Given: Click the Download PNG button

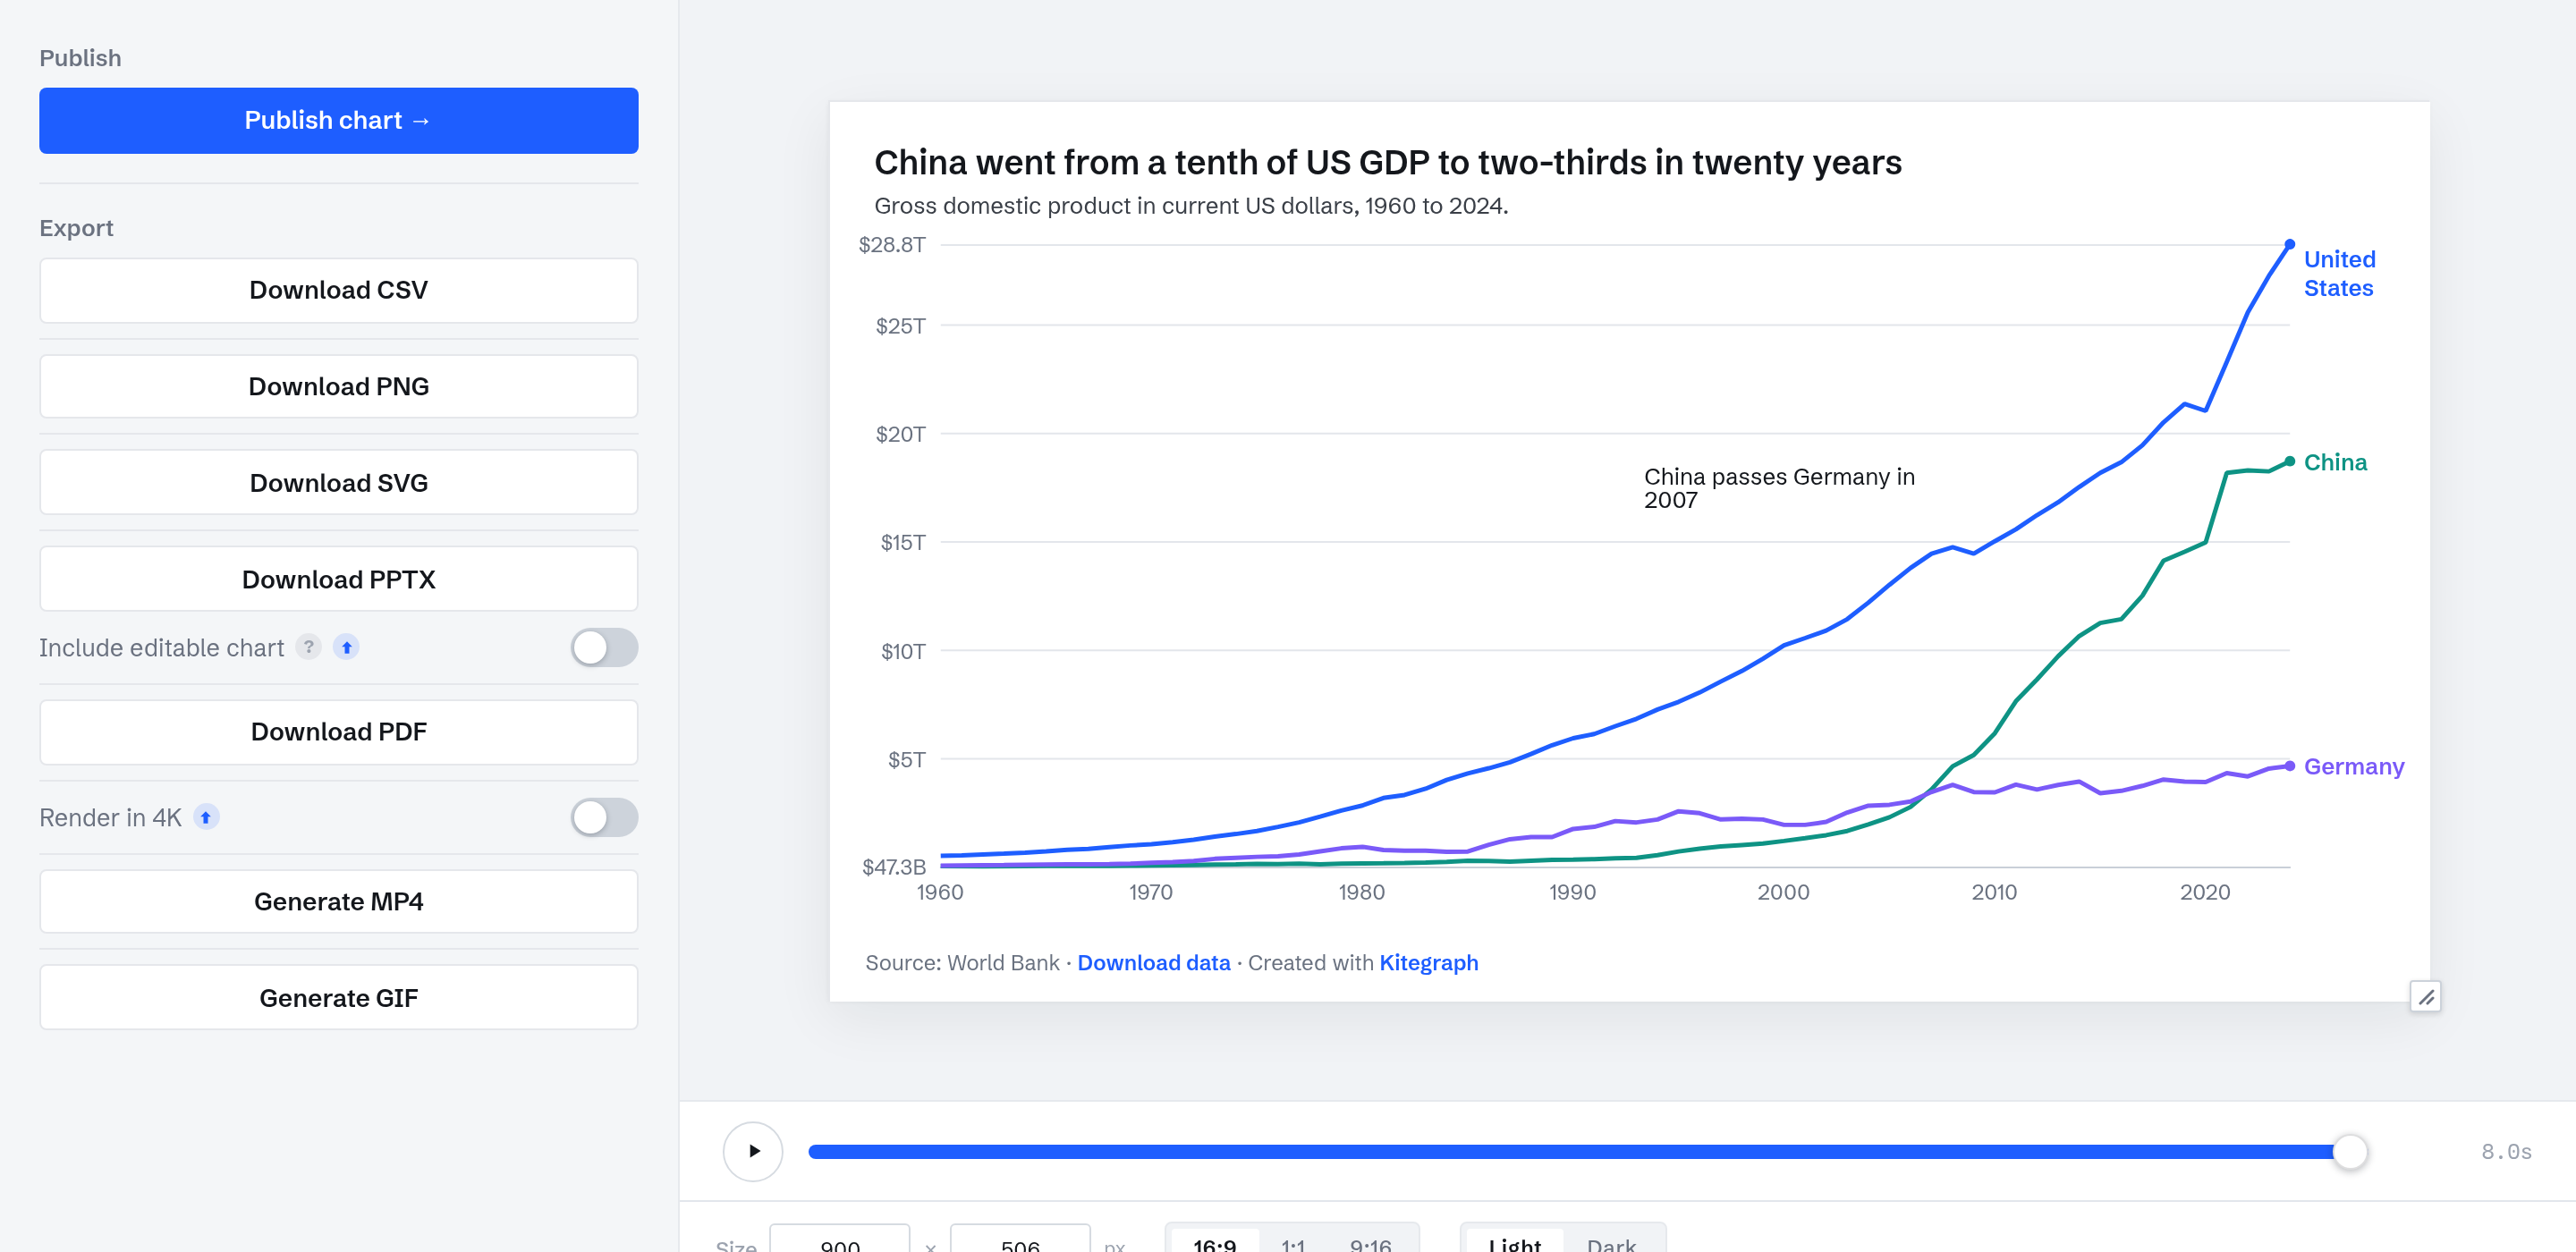Looking at the screenshot, I should [339, 386].
